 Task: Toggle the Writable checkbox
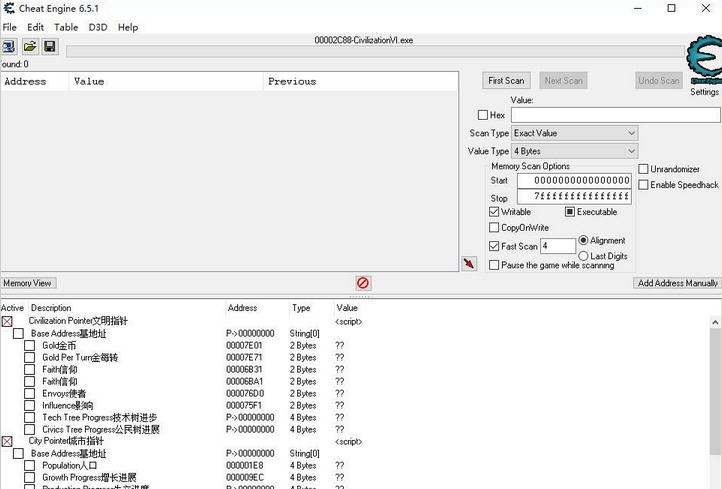point(494,212)
